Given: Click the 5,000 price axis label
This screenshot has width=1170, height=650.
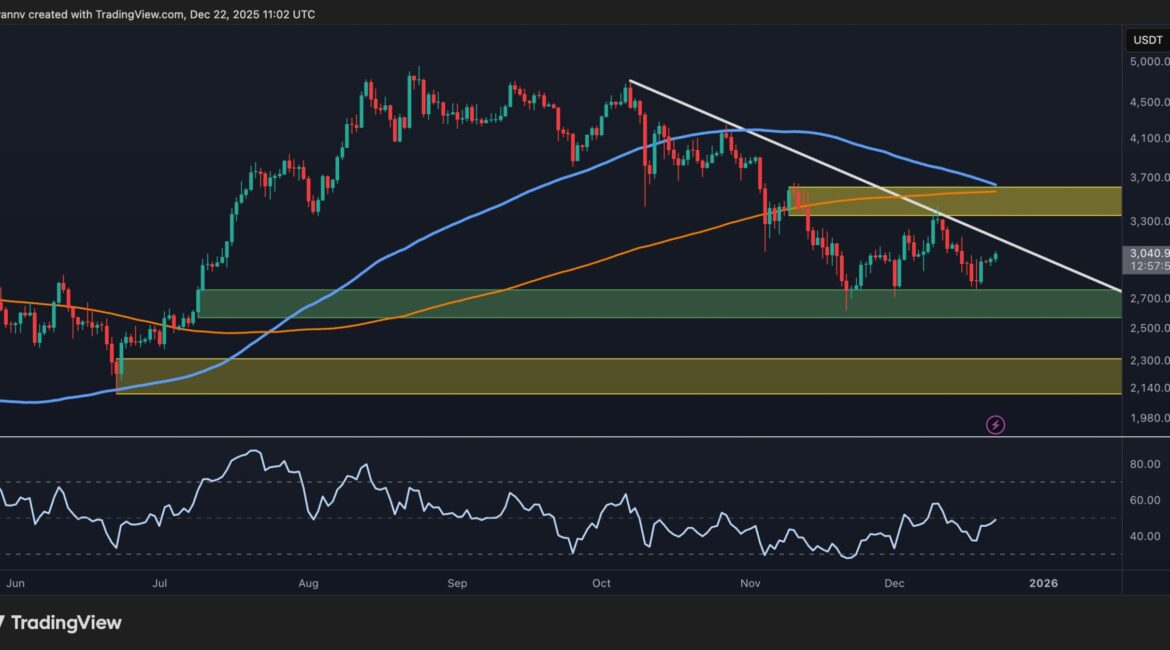Looking at the screenshot, I should [1144, 62].
